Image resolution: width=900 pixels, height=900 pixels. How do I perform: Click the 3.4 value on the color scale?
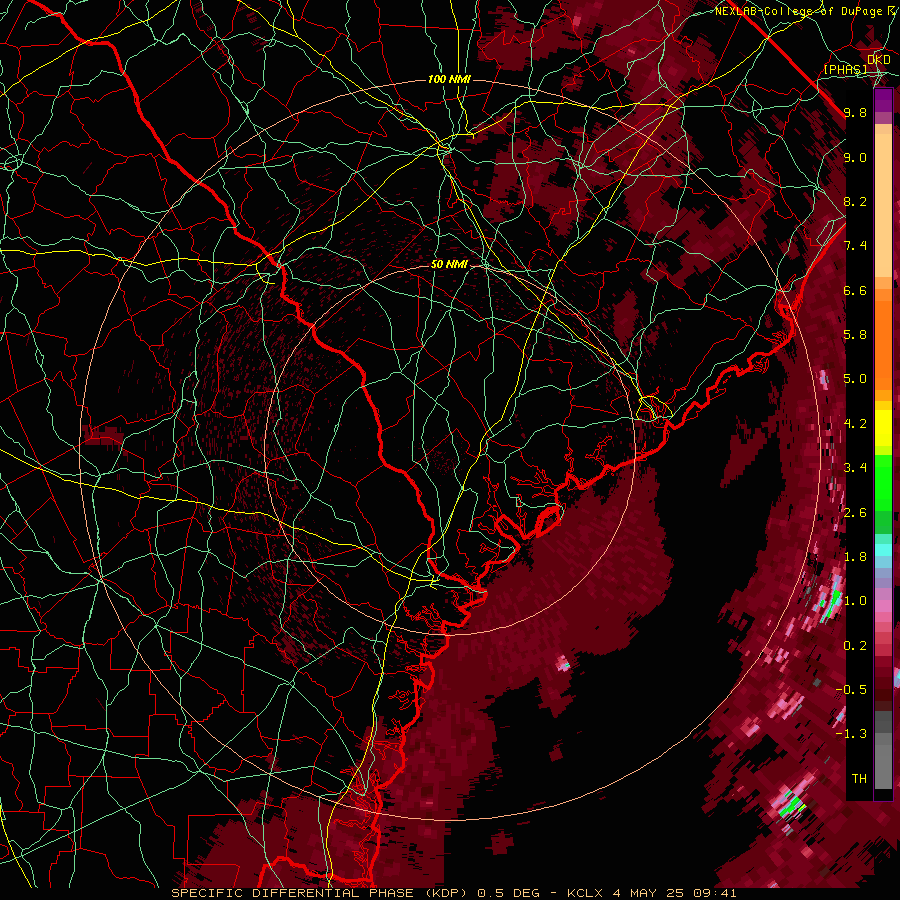(855, 468)
